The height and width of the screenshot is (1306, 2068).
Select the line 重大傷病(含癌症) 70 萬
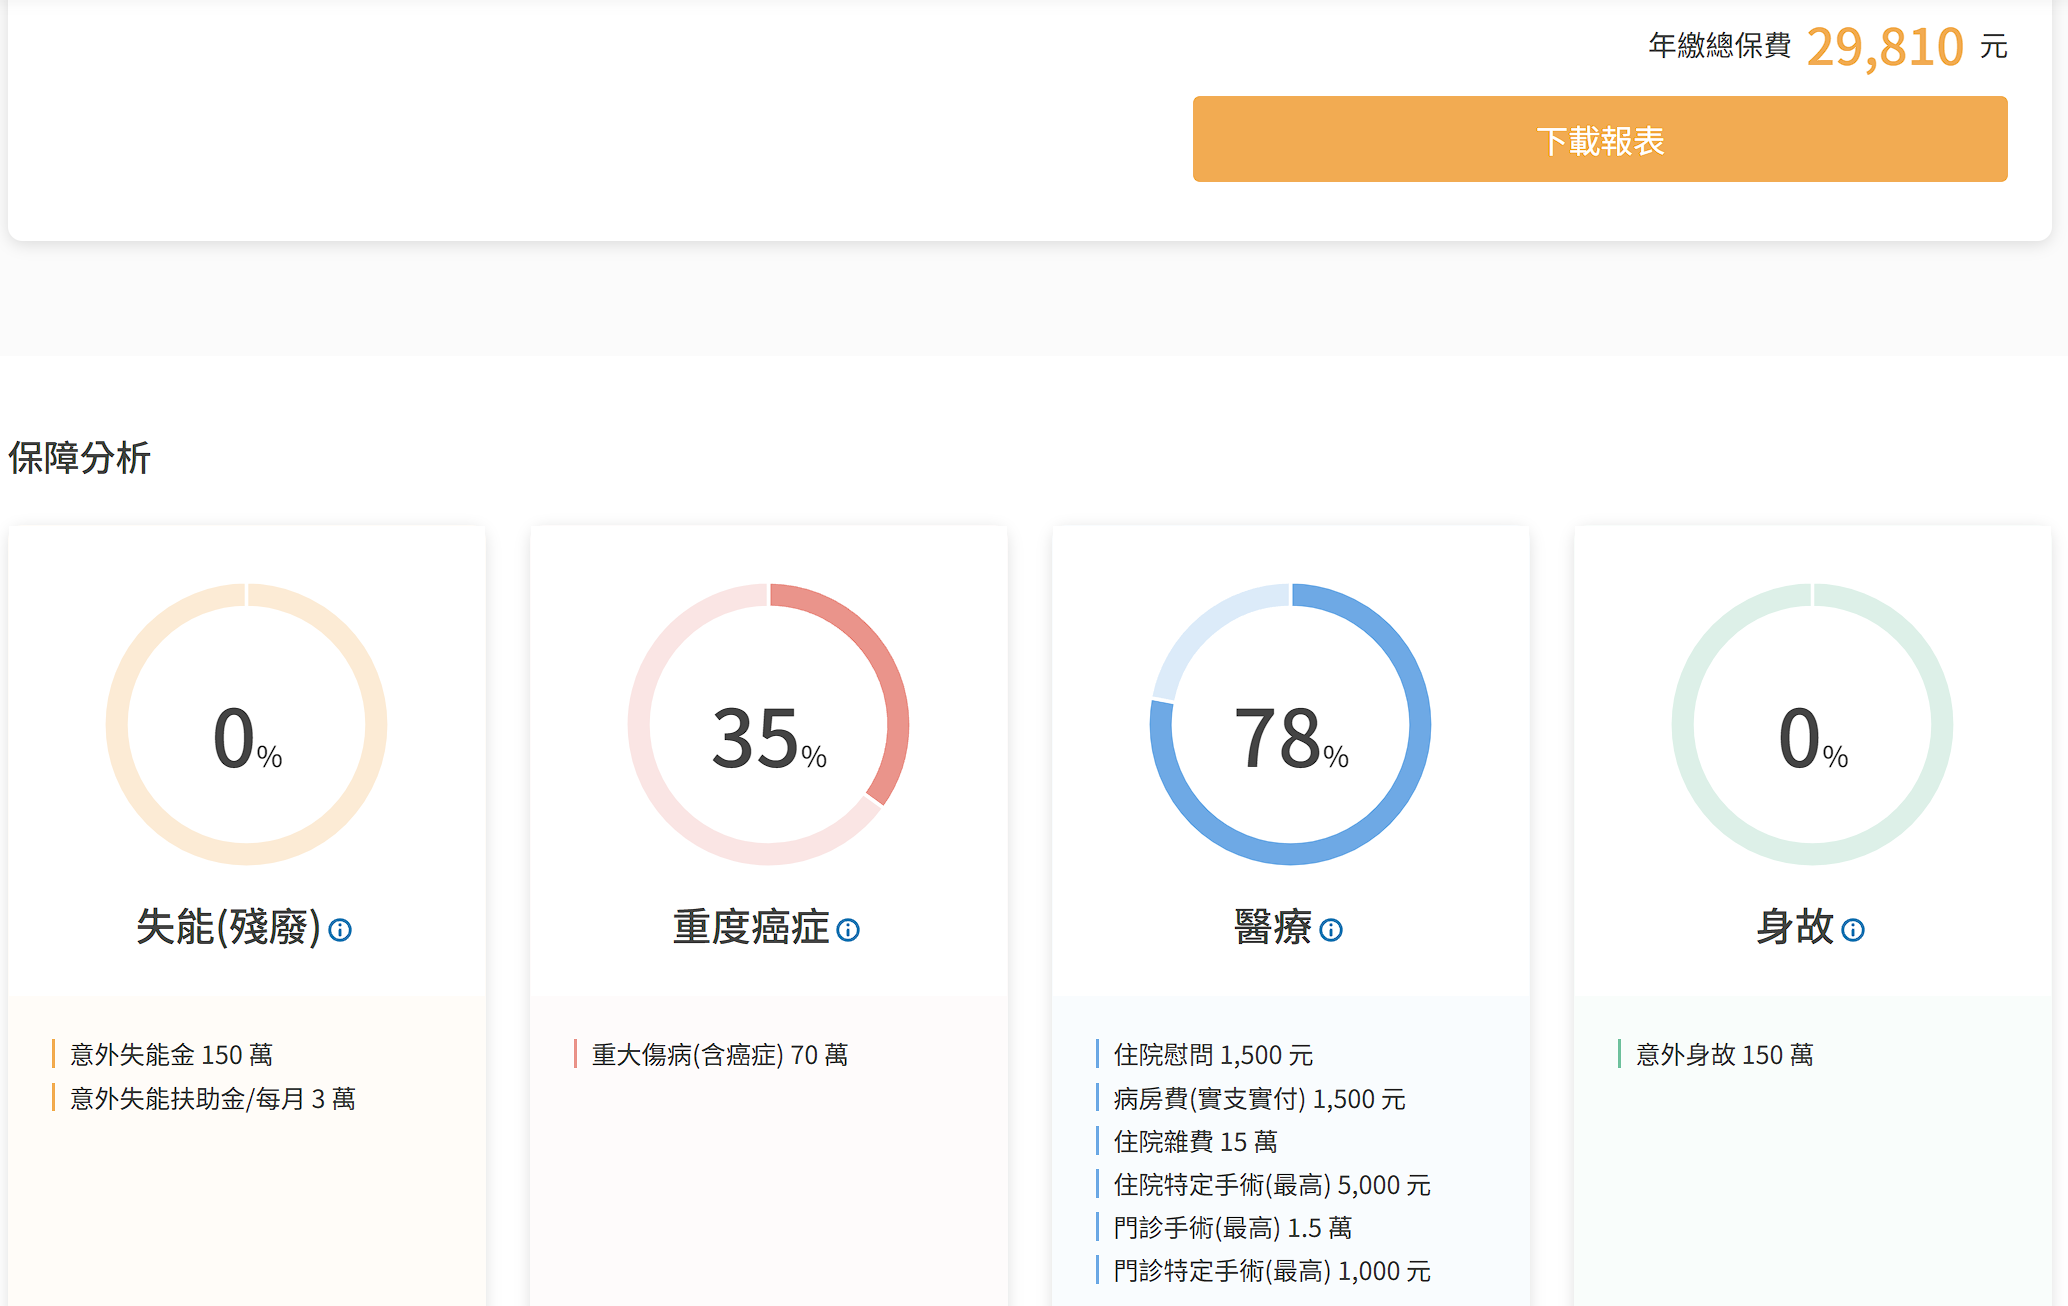click(720, 1055)
